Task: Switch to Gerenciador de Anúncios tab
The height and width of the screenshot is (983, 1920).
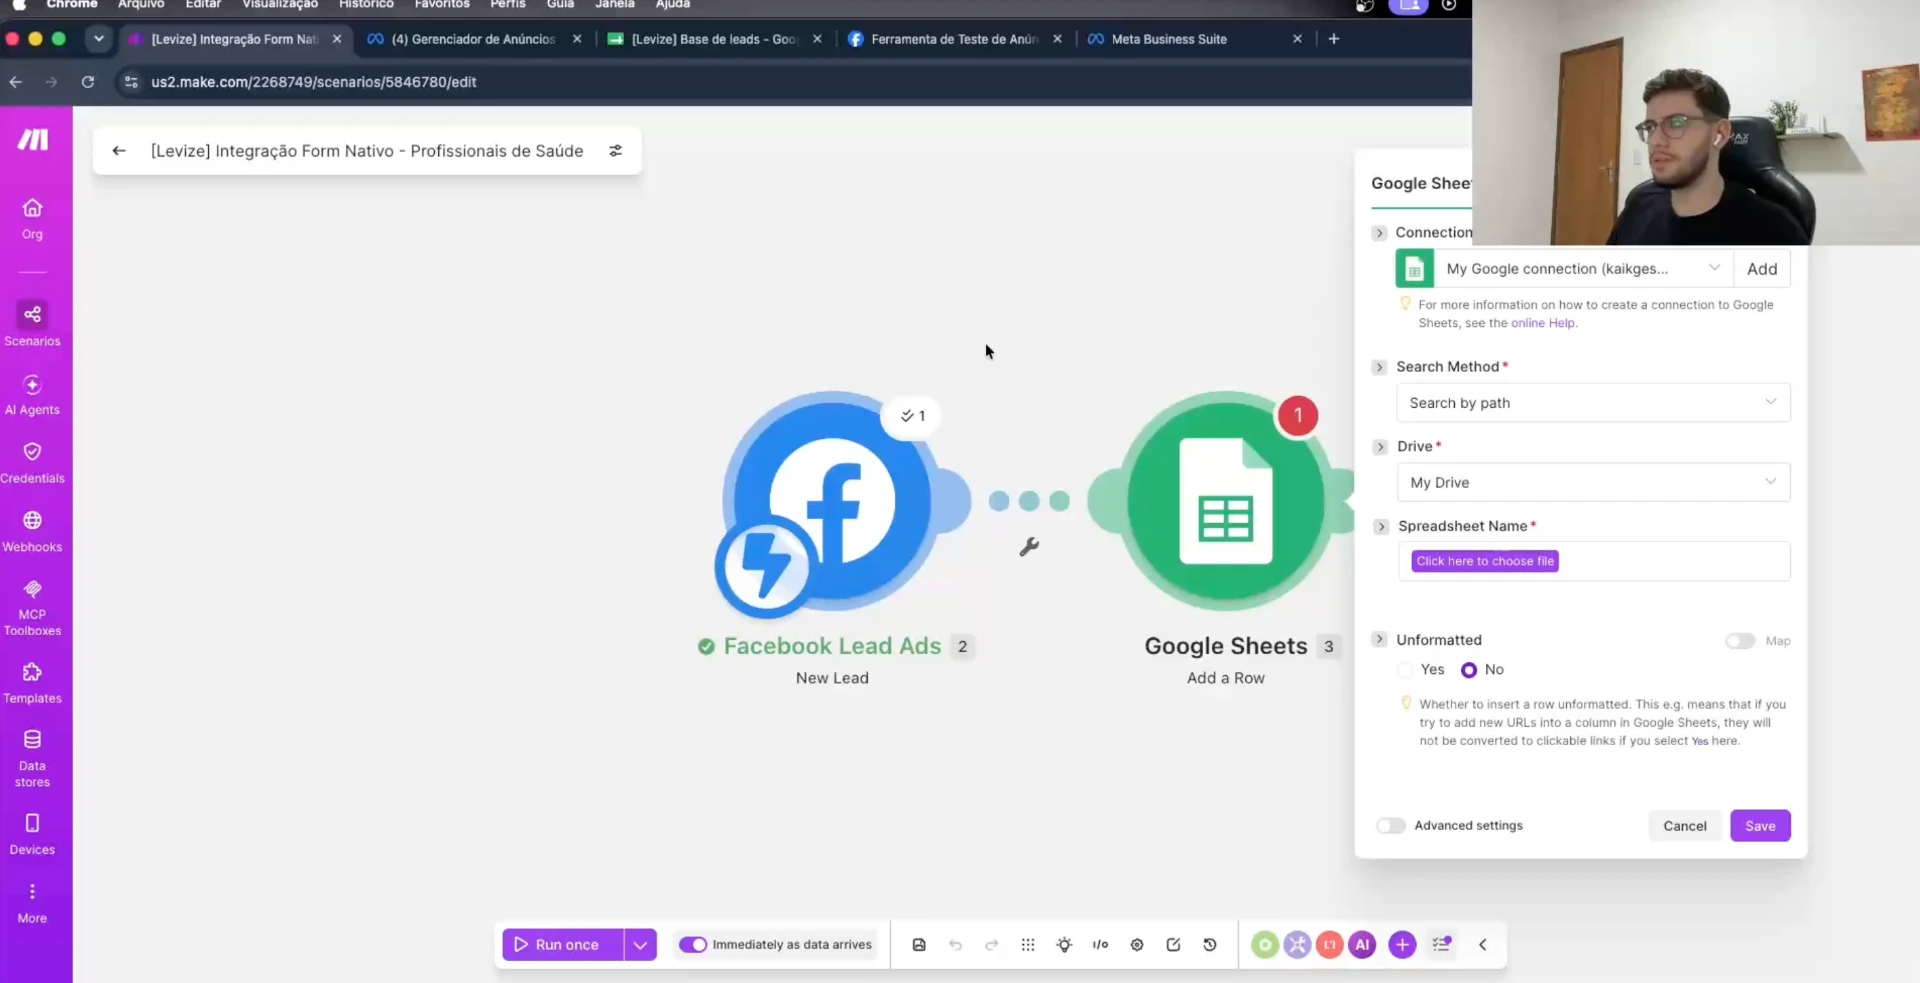Action: tap(473, 39)
